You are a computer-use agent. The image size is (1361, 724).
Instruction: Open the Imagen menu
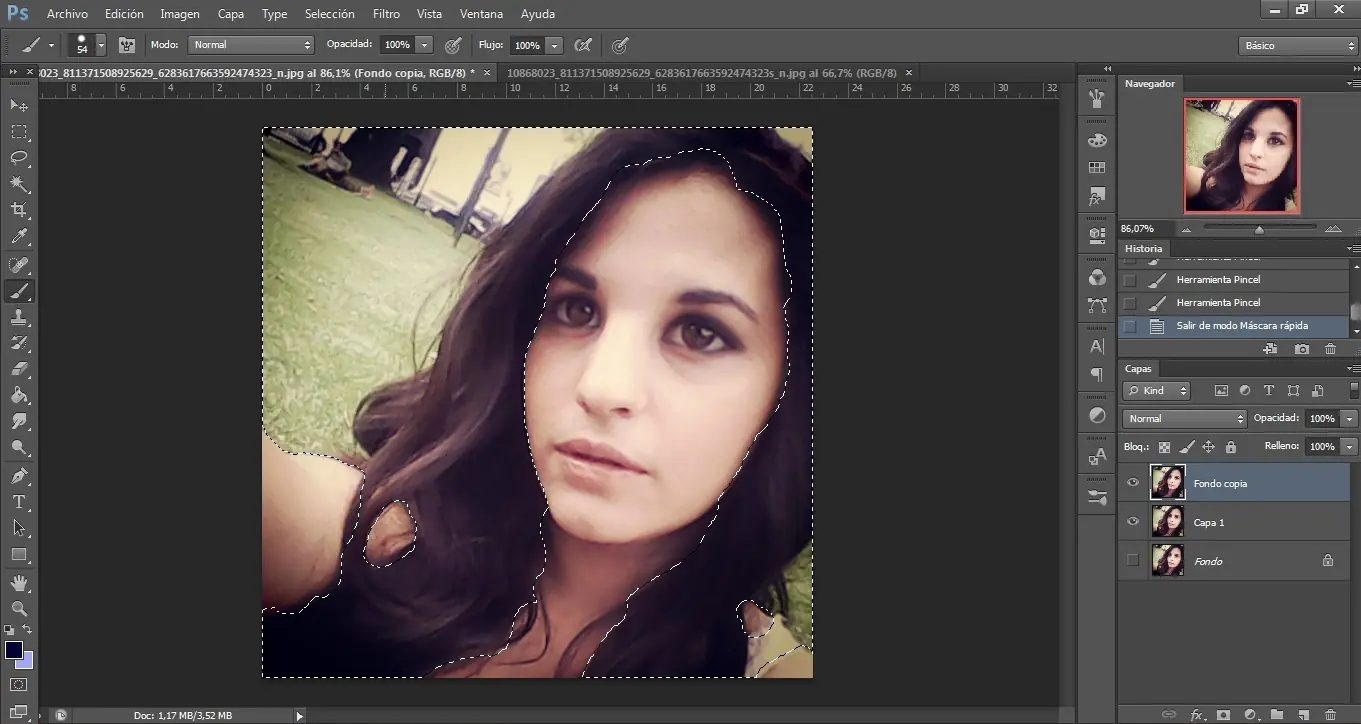[x=180, y=14]
